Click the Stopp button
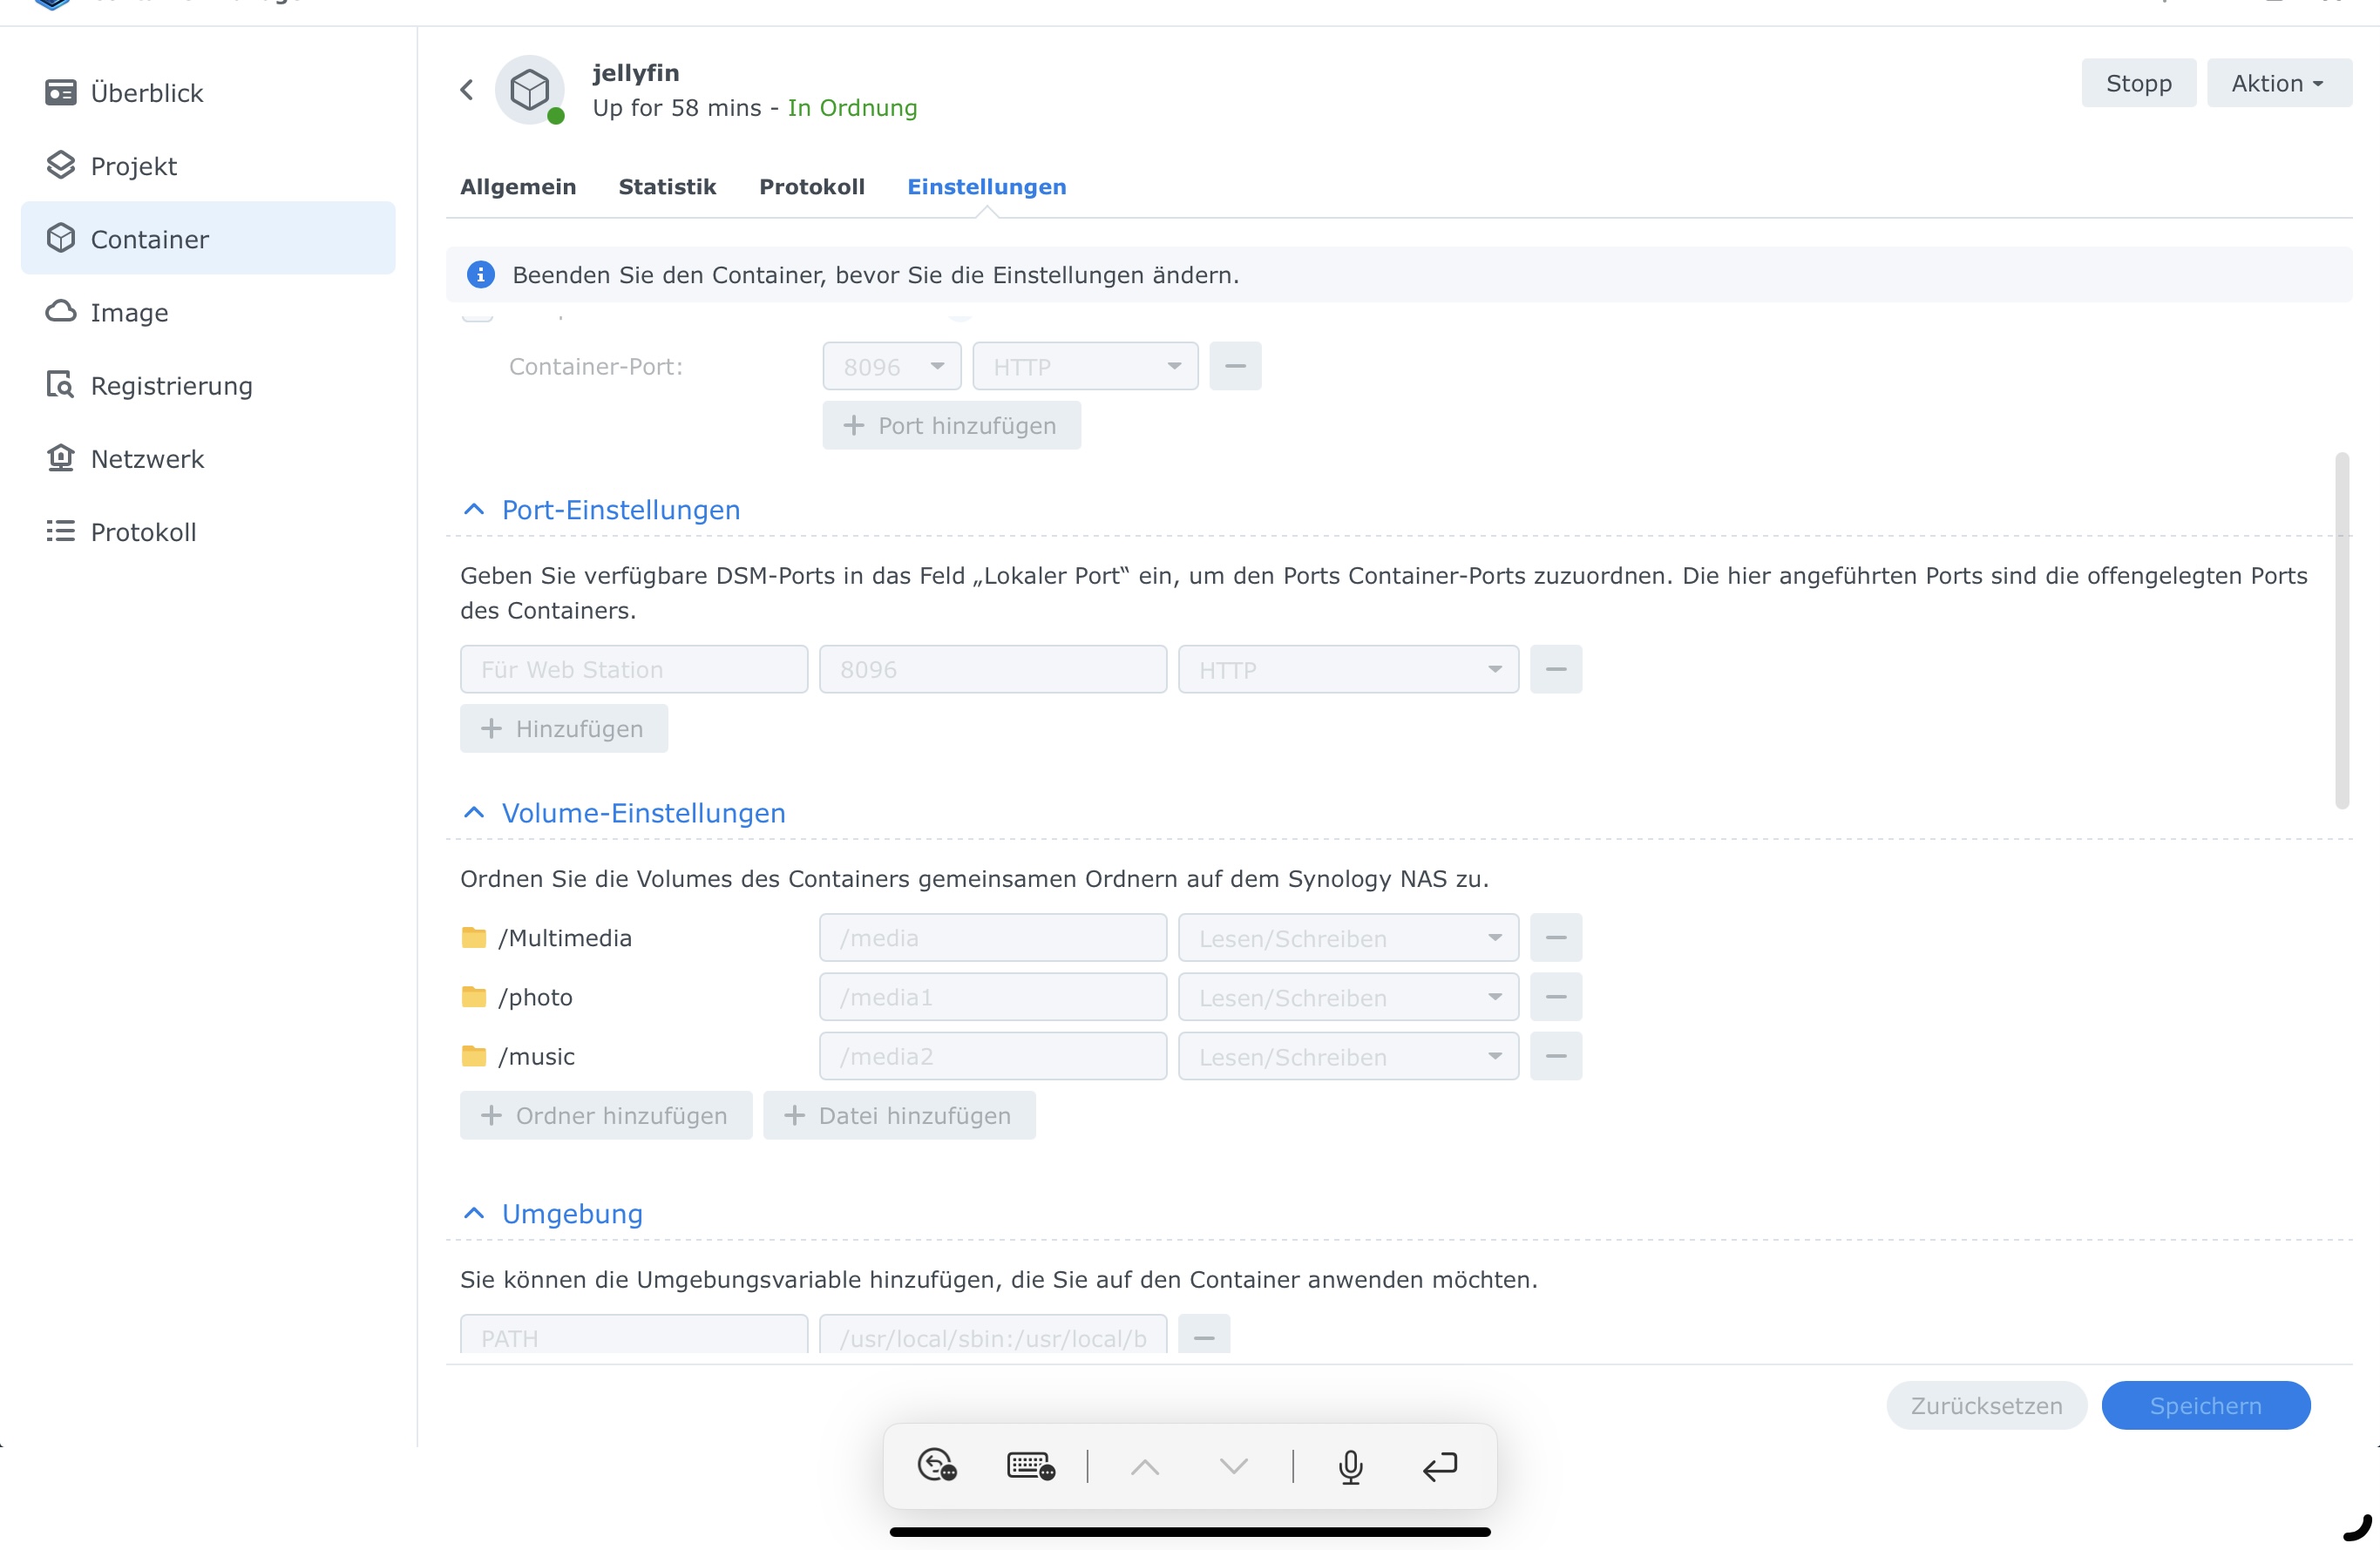This screenshot has width=2380, height=1550. click(2138, 83)
